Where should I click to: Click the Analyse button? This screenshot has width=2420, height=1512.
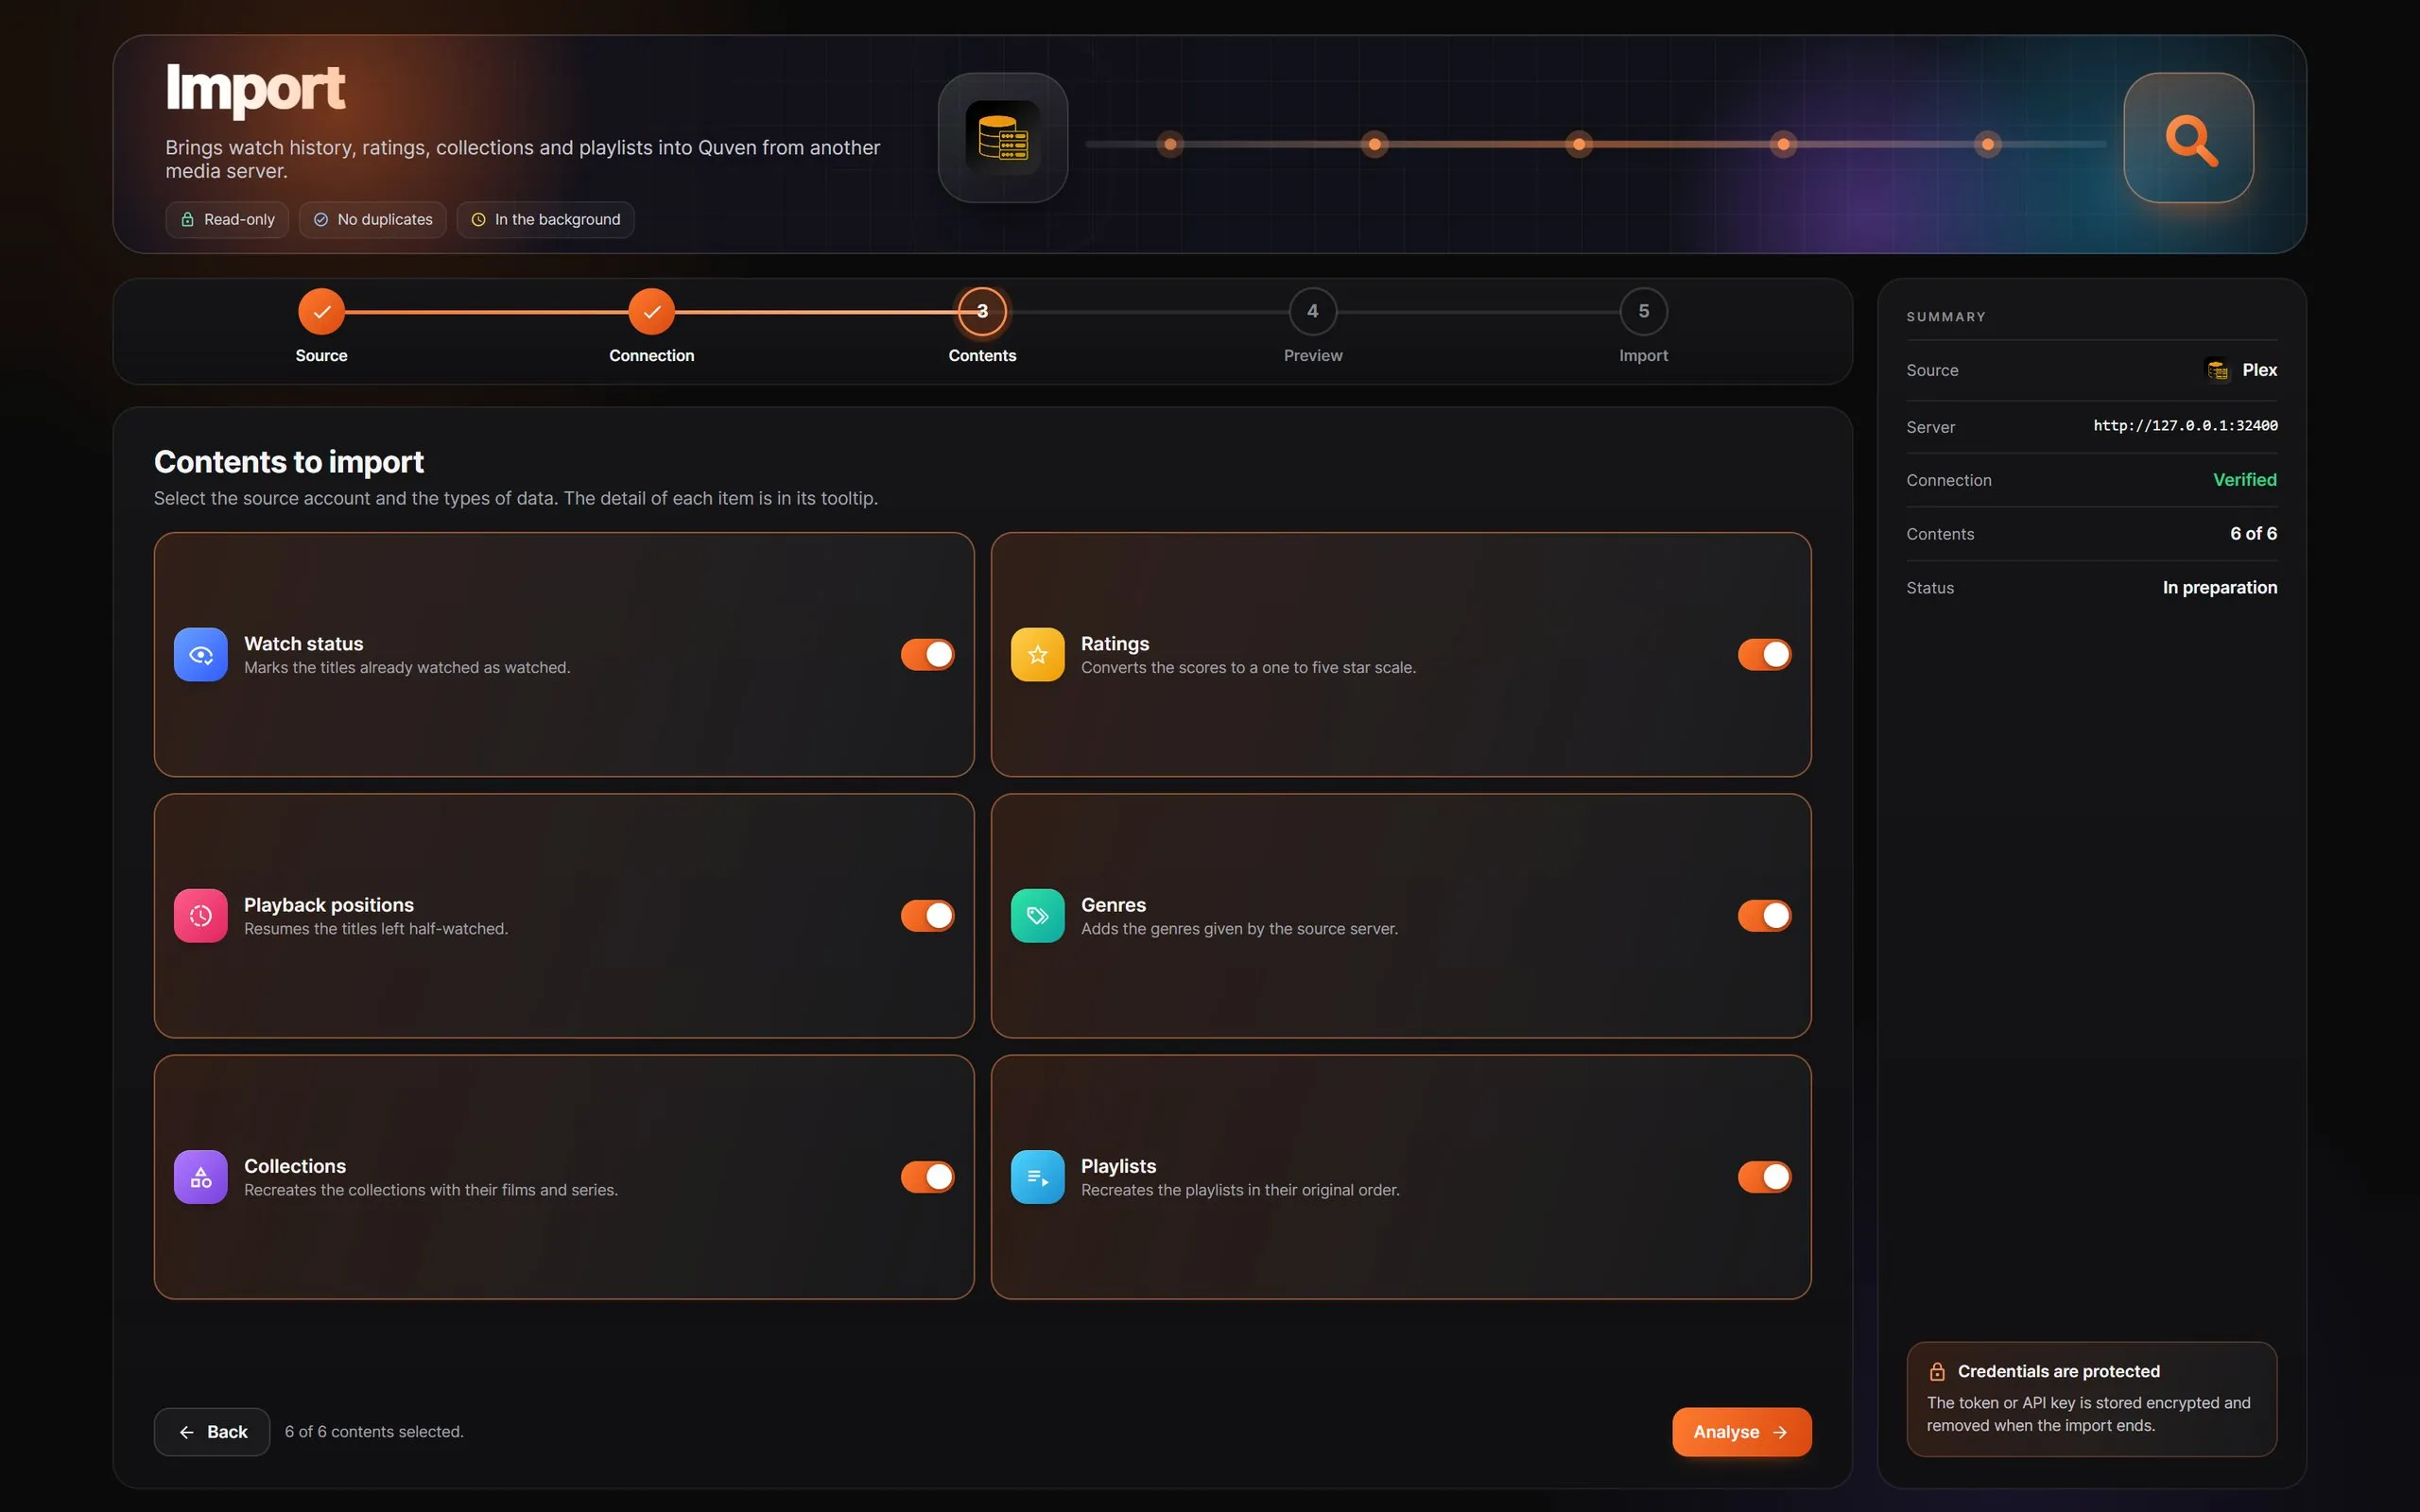click(1741, 1432)
